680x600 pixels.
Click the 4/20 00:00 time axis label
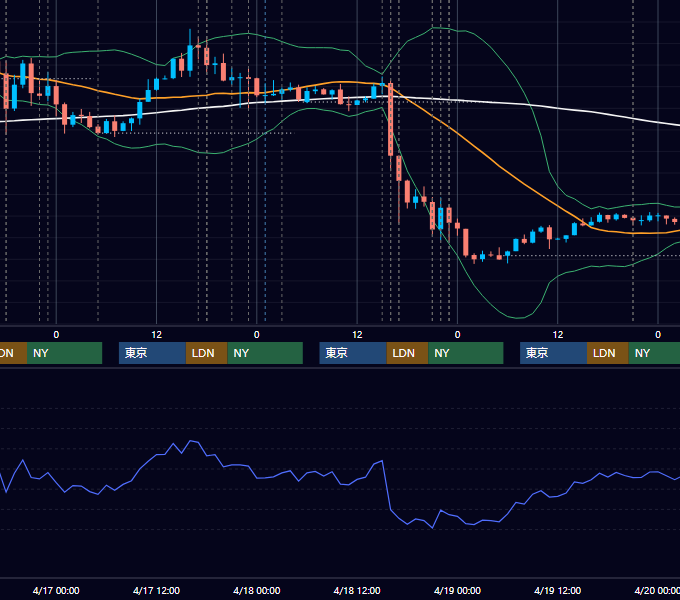(657, 590)
